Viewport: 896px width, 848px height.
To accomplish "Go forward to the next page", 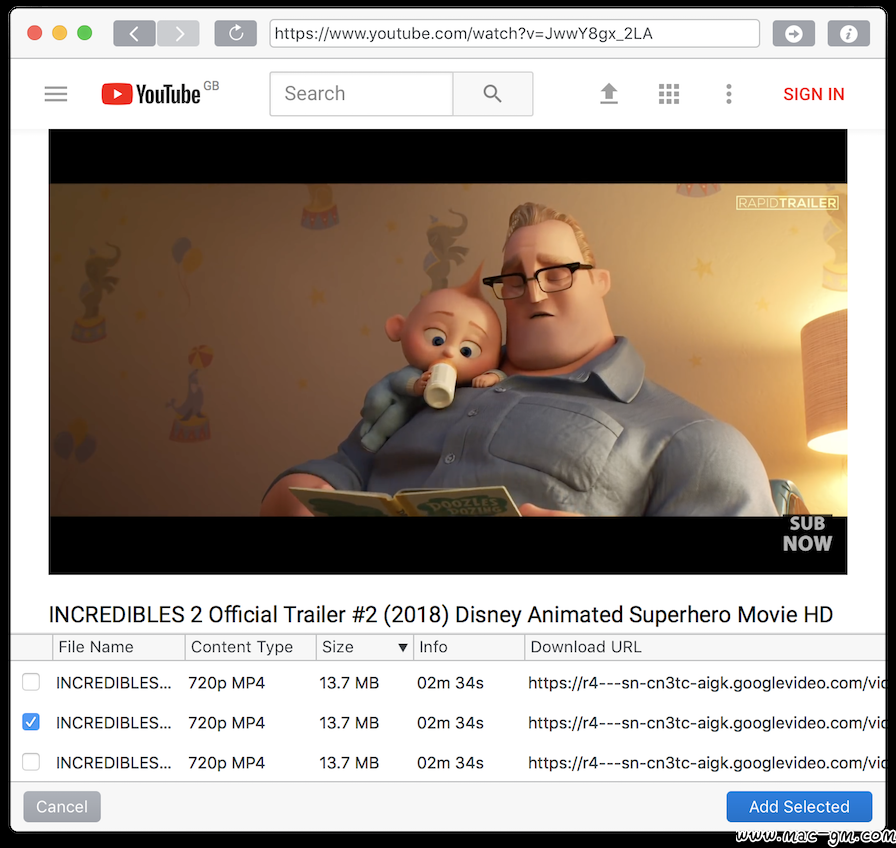I will 178,34.
